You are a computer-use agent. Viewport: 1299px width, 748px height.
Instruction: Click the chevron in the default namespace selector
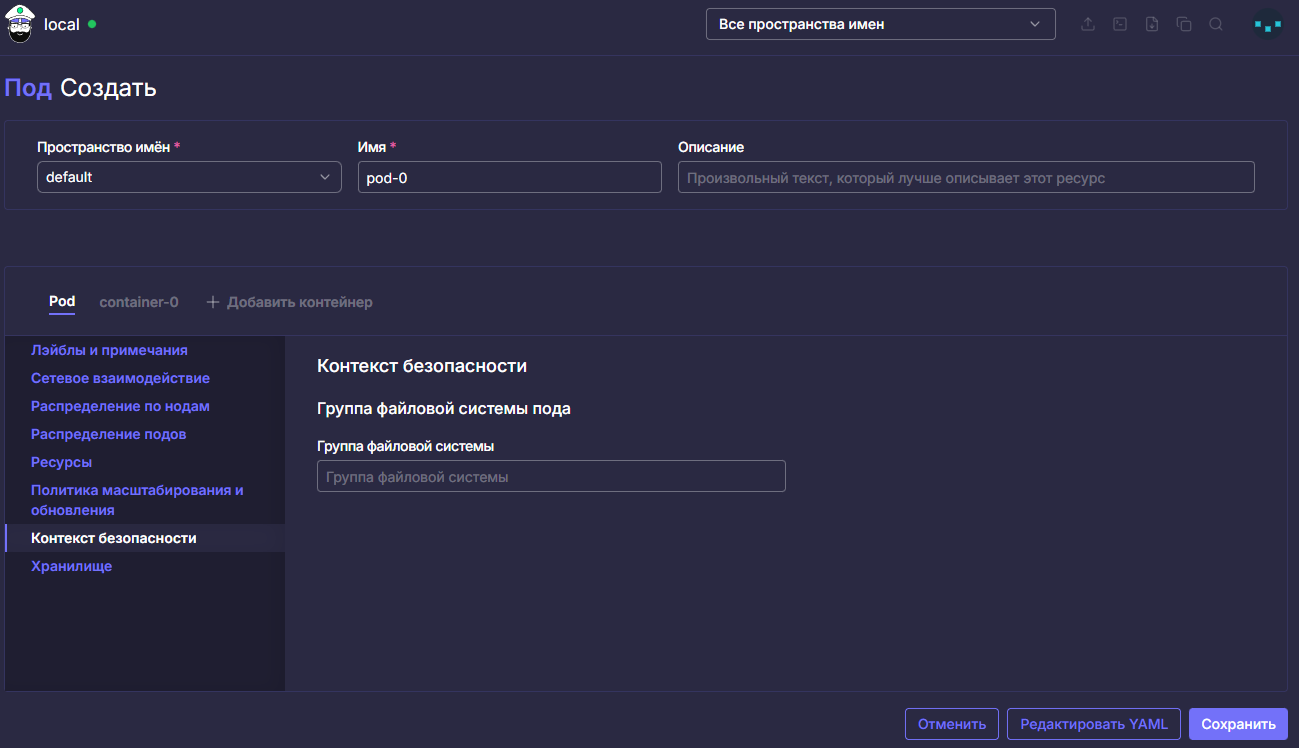tap(325, 177)
